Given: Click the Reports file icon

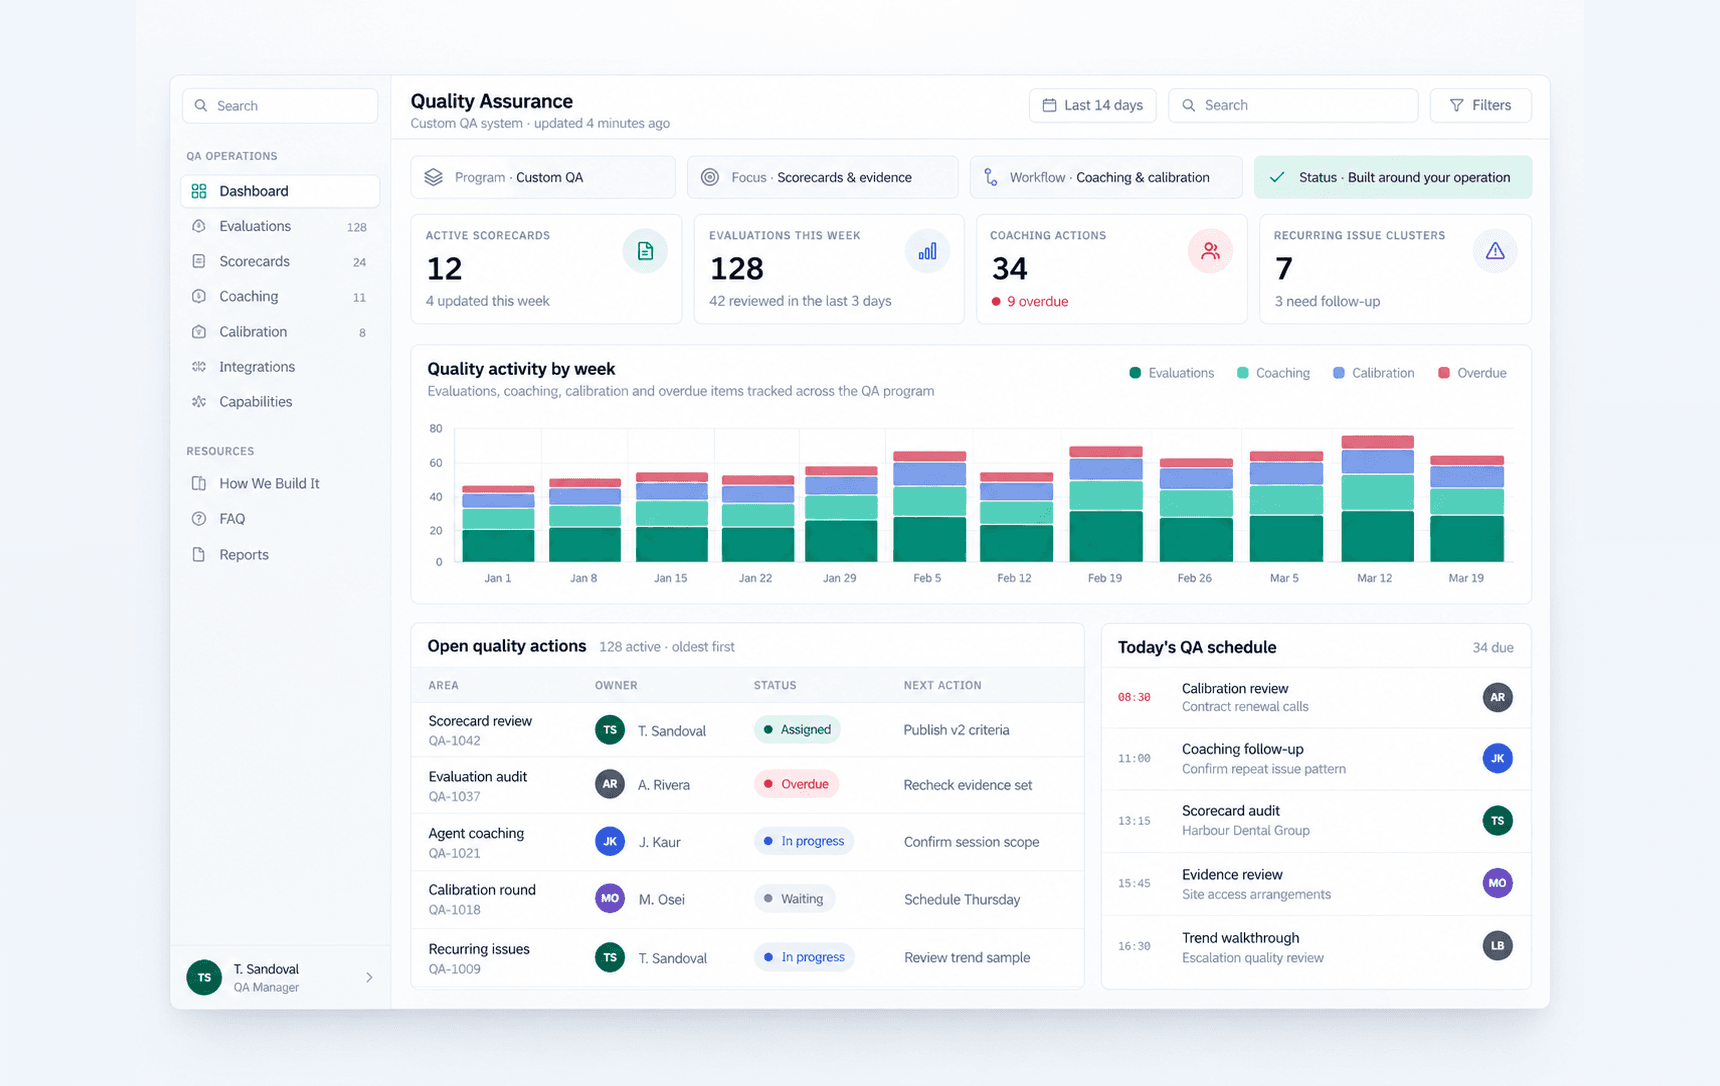Looking at the screenshot, I should tap(199, 555).
